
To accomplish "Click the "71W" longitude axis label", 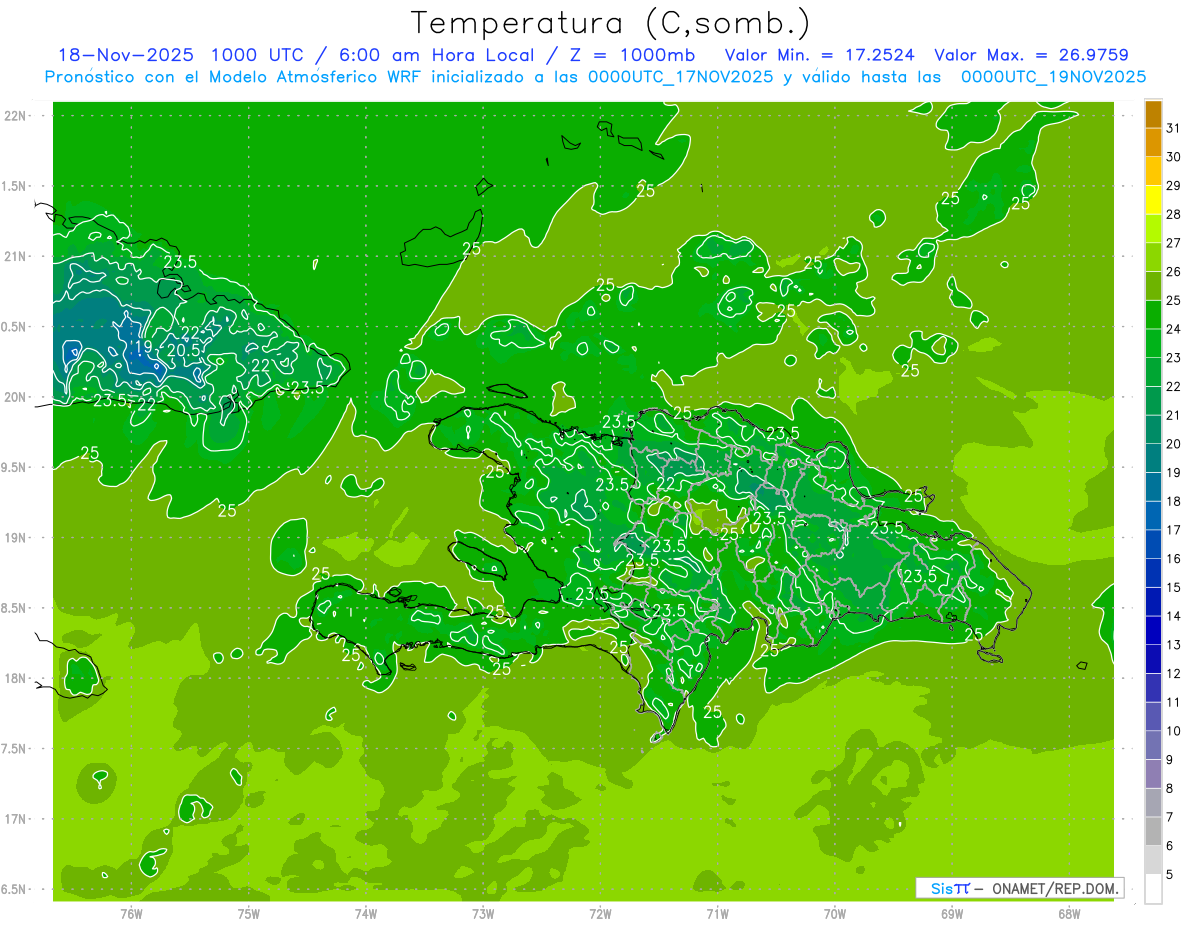I will [x=717, y=914].
